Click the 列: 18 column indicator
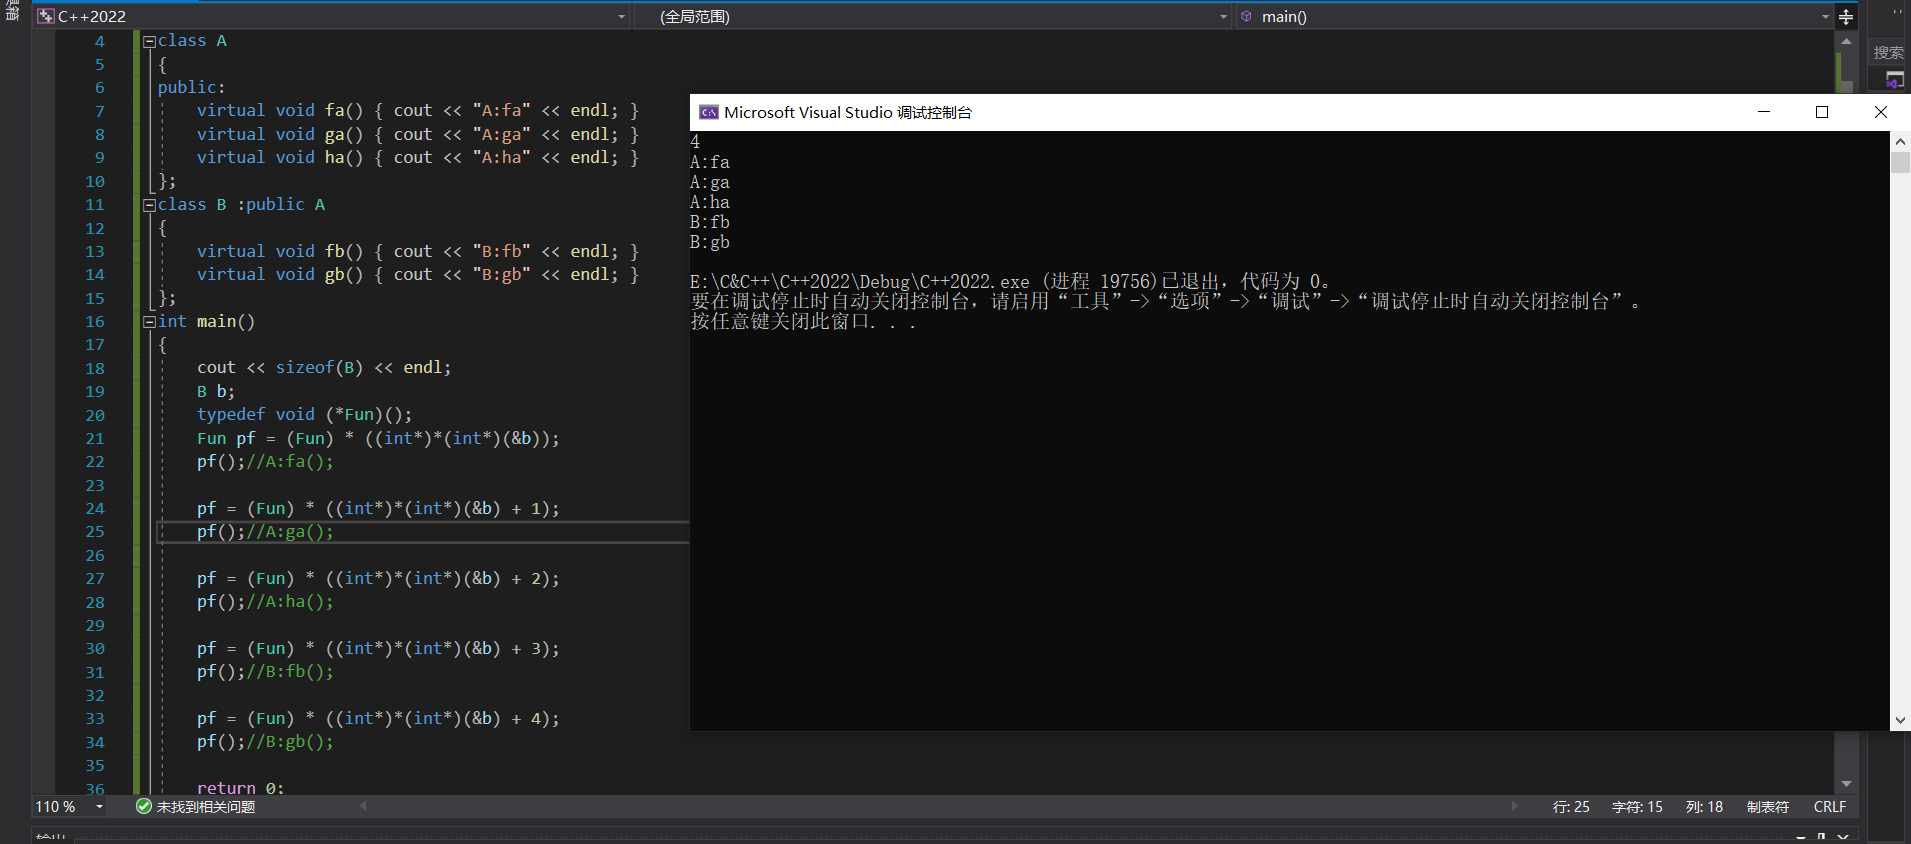1911x844 pixels. (1704, 807)
